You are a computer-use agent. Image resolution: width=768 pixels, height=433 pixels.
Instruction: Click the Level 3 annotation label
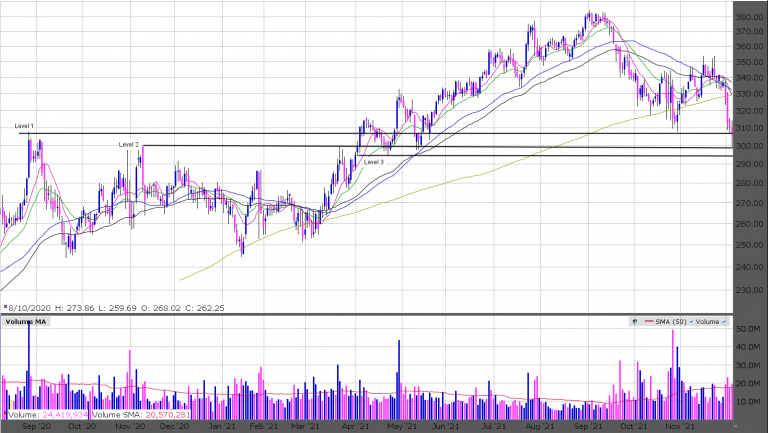(373, 161)
